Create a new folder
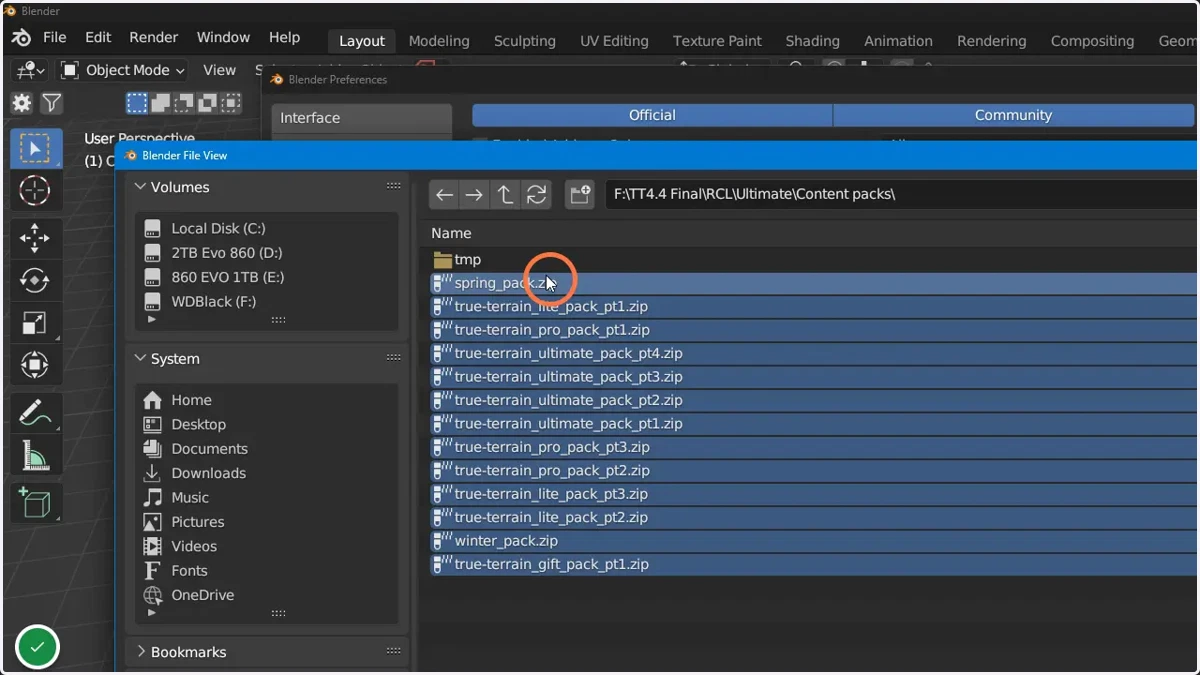The image size is (1200, 675). pos(580,194)
